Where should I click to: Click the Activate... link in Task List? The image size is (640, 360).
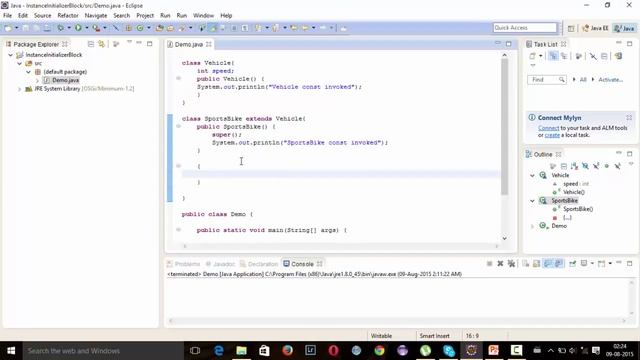click(x=610, y=80)
